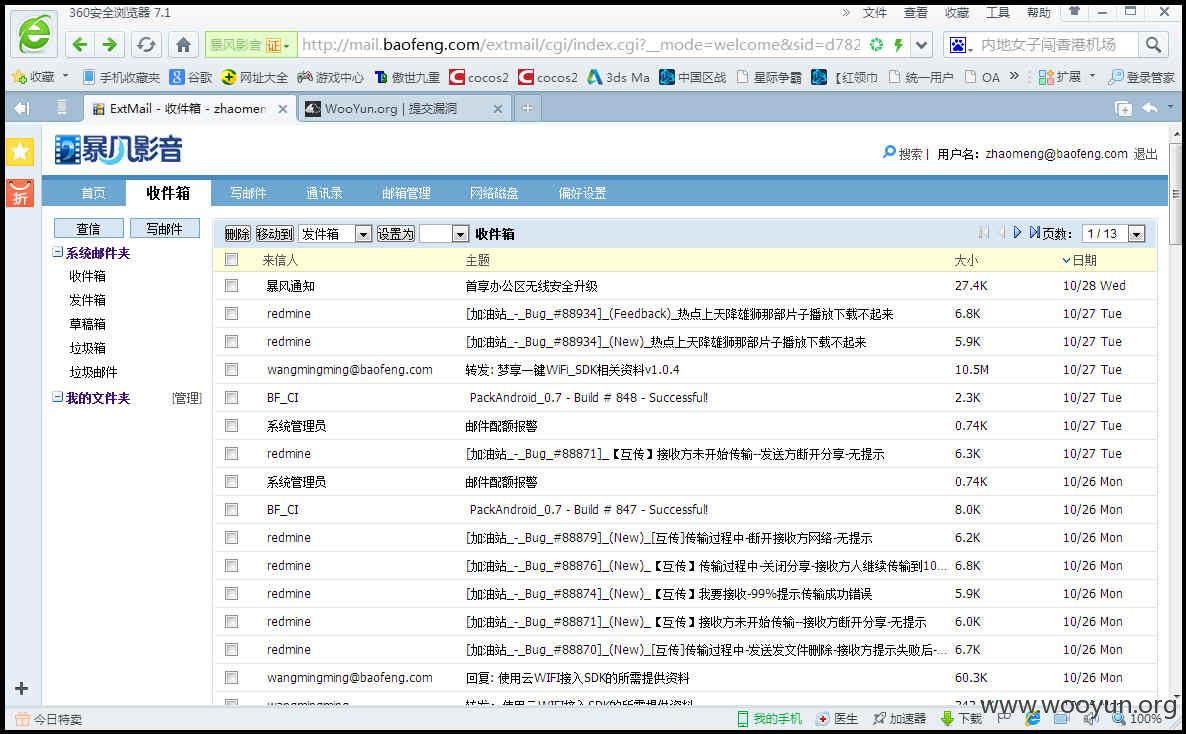Image resolution: width=1186 pixels, height=734 pixels.
Task: Check redmine Bug #88879 email checkbox
Action: point(231,537)
